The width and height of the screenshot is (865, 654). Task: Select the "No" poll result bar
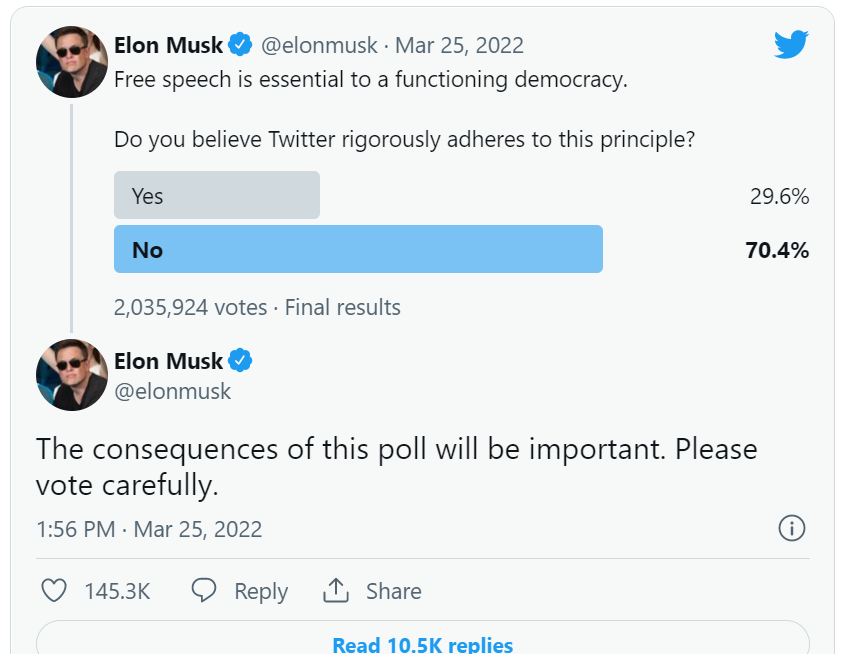click(358, 249)
